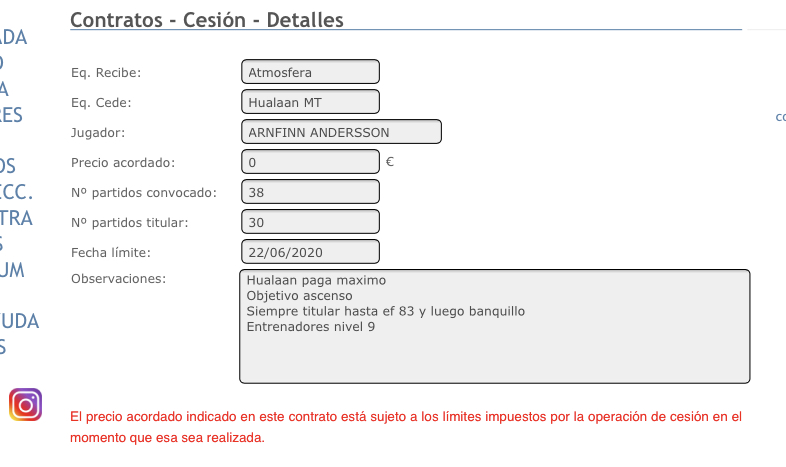Screen dimensions: 786x467
Task: Focus the Precio acordado input
Action: tap(310, 162)
